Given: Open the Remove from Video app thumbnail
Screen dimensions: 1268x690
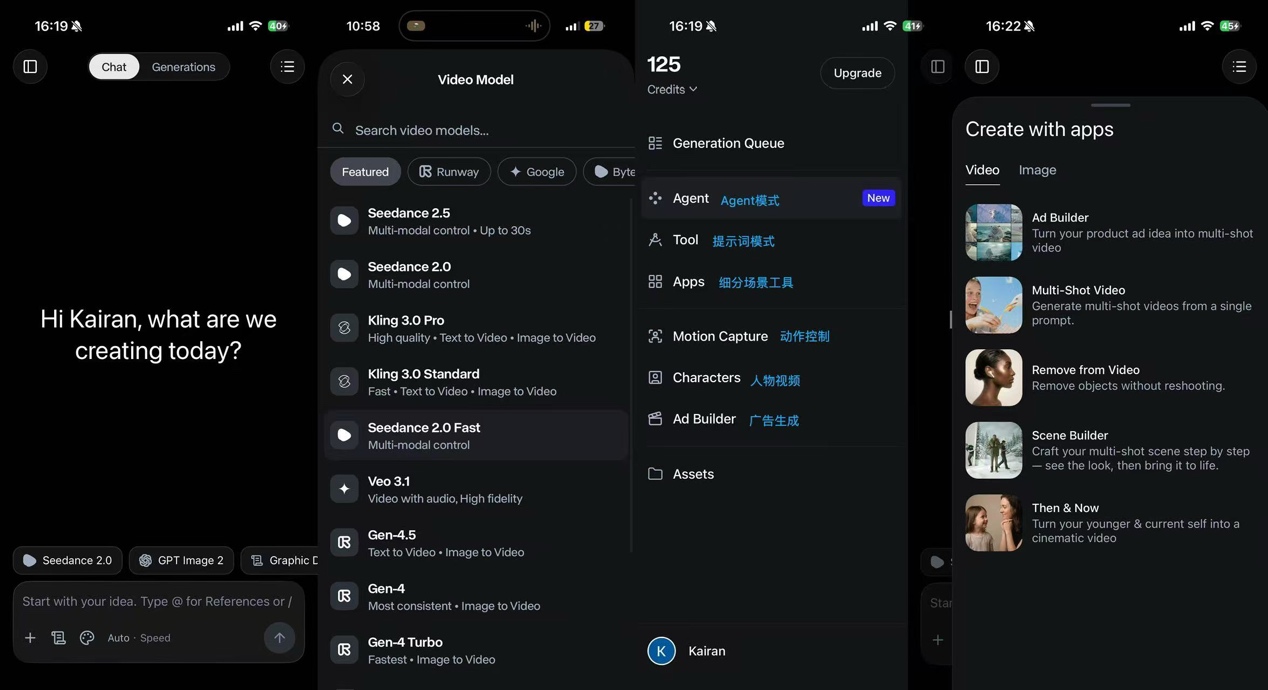Looking at the screenshot, I should [994, 377].
